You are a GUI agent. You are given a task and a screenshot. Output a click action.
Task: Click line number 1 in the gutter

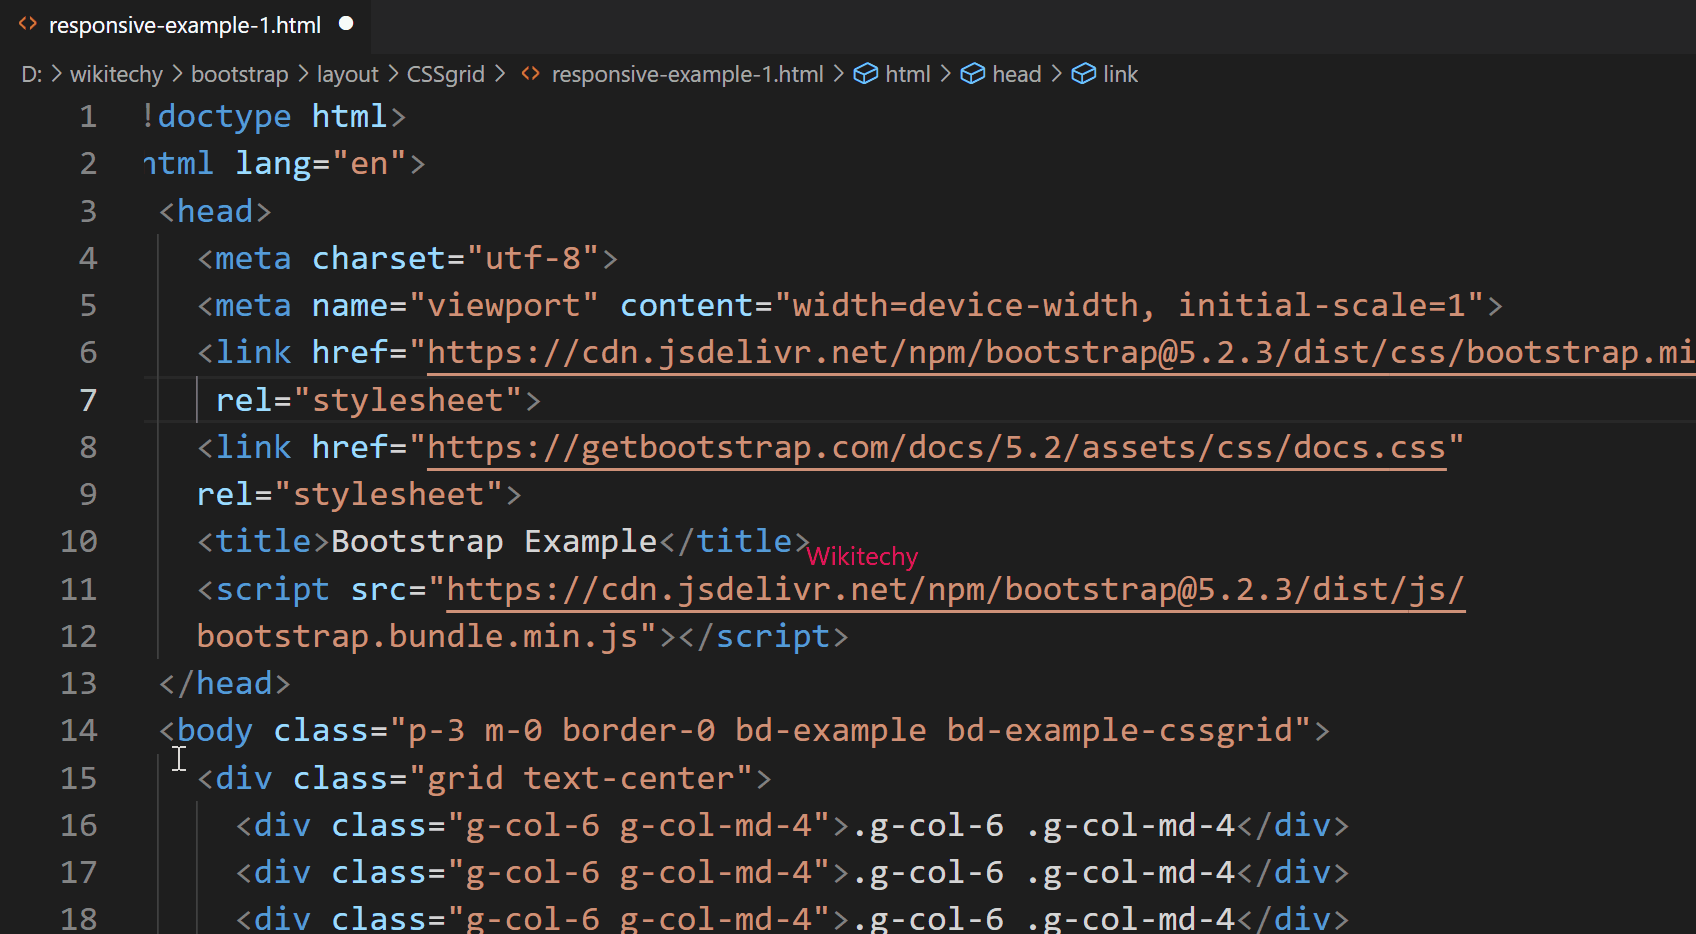point(88,116)
